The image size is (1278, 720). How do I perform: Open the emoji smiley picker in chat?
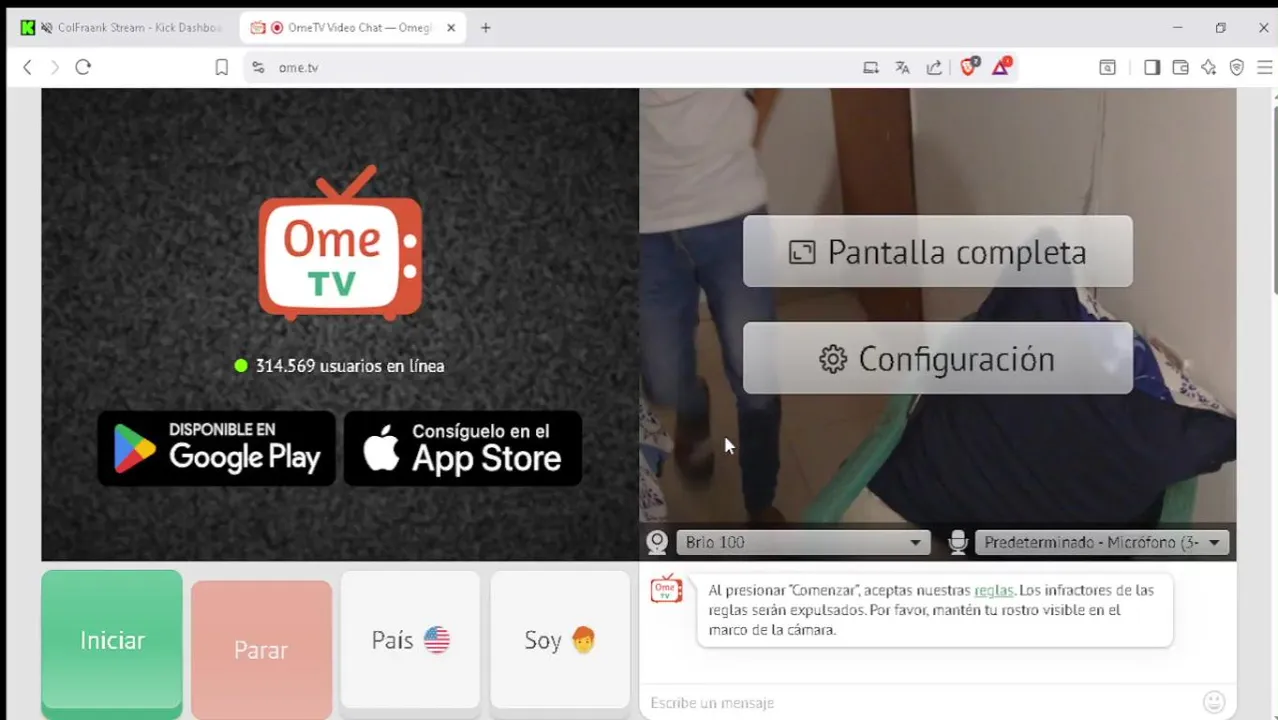coord(1214,702)
